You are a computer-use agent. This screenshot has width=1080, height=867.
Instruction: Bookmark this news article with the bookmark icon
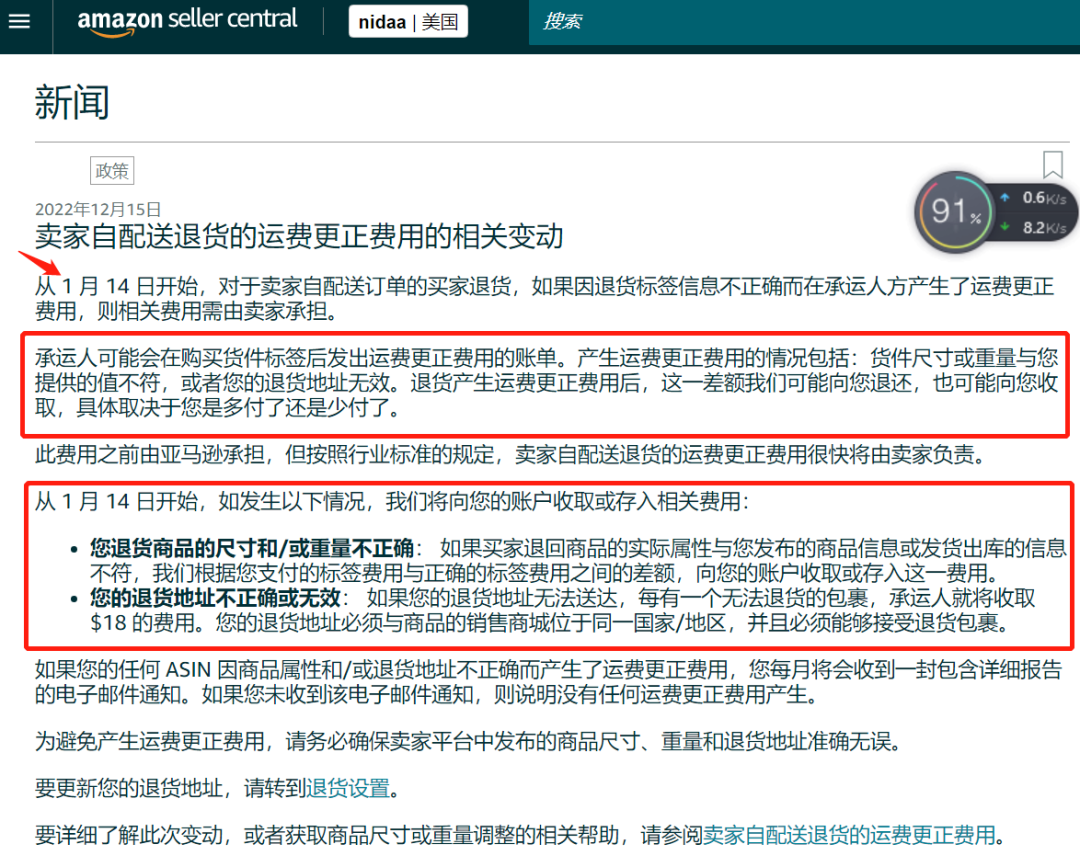pos(1052,165)
